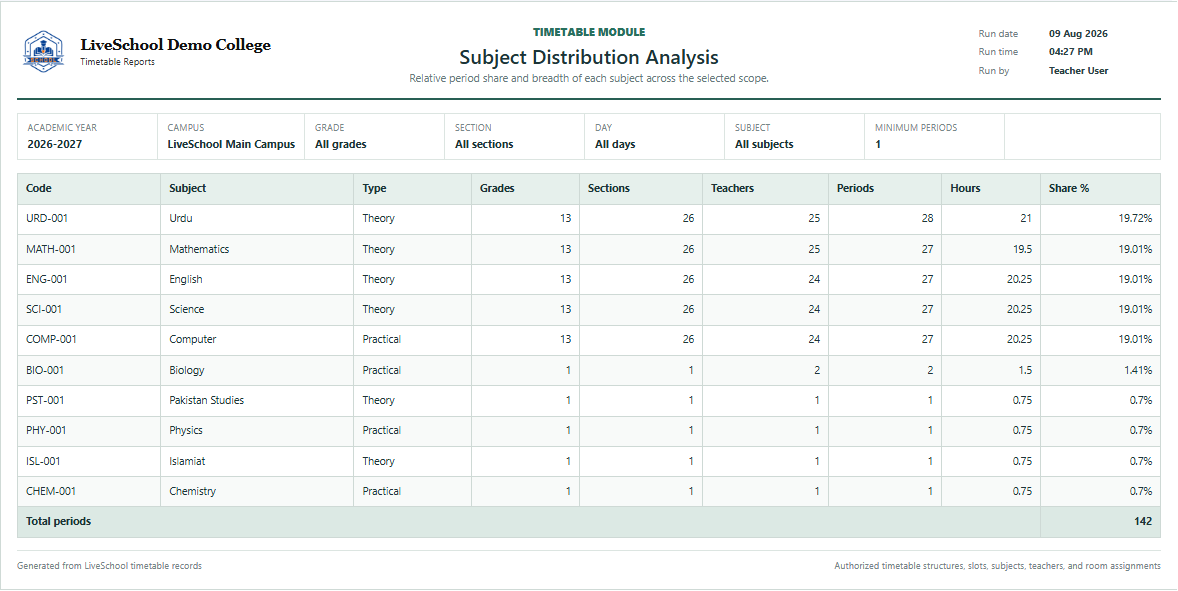Select the COMP-001 code cell
The width and height of the screenshot is (1178, 591).
coord(89,339)
